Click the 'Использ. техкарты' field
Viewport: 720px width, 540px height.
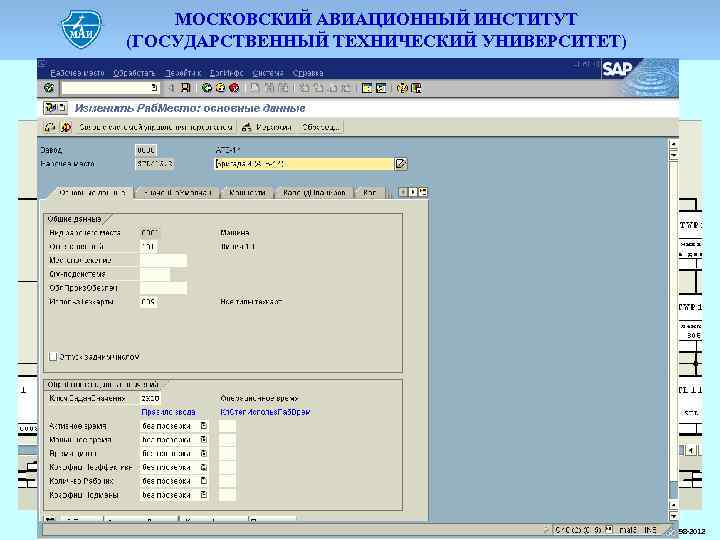coord(148,302)
